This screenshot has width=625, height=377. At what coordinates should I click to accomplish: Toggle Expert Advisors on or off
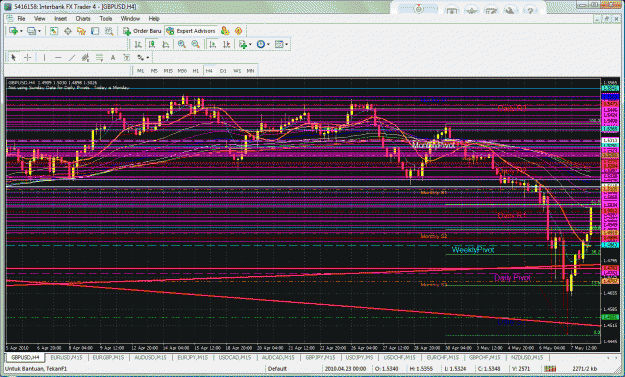[x=191, y=31]
